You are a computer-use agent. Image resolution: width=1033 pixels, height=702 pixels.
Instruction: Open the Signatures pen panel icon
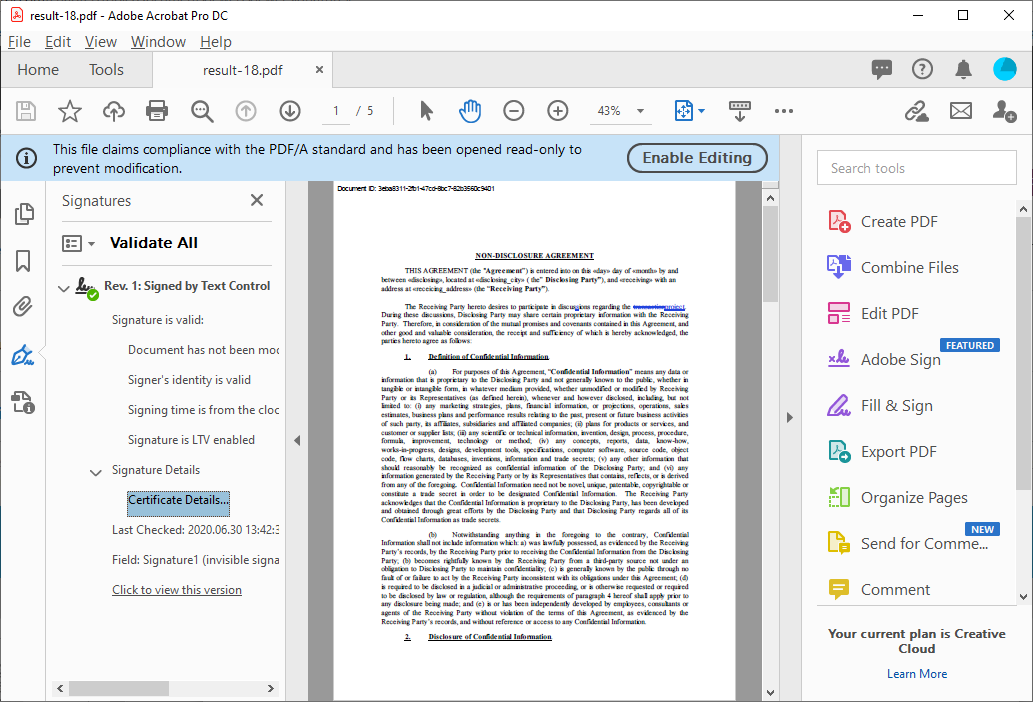pos(22,355)
